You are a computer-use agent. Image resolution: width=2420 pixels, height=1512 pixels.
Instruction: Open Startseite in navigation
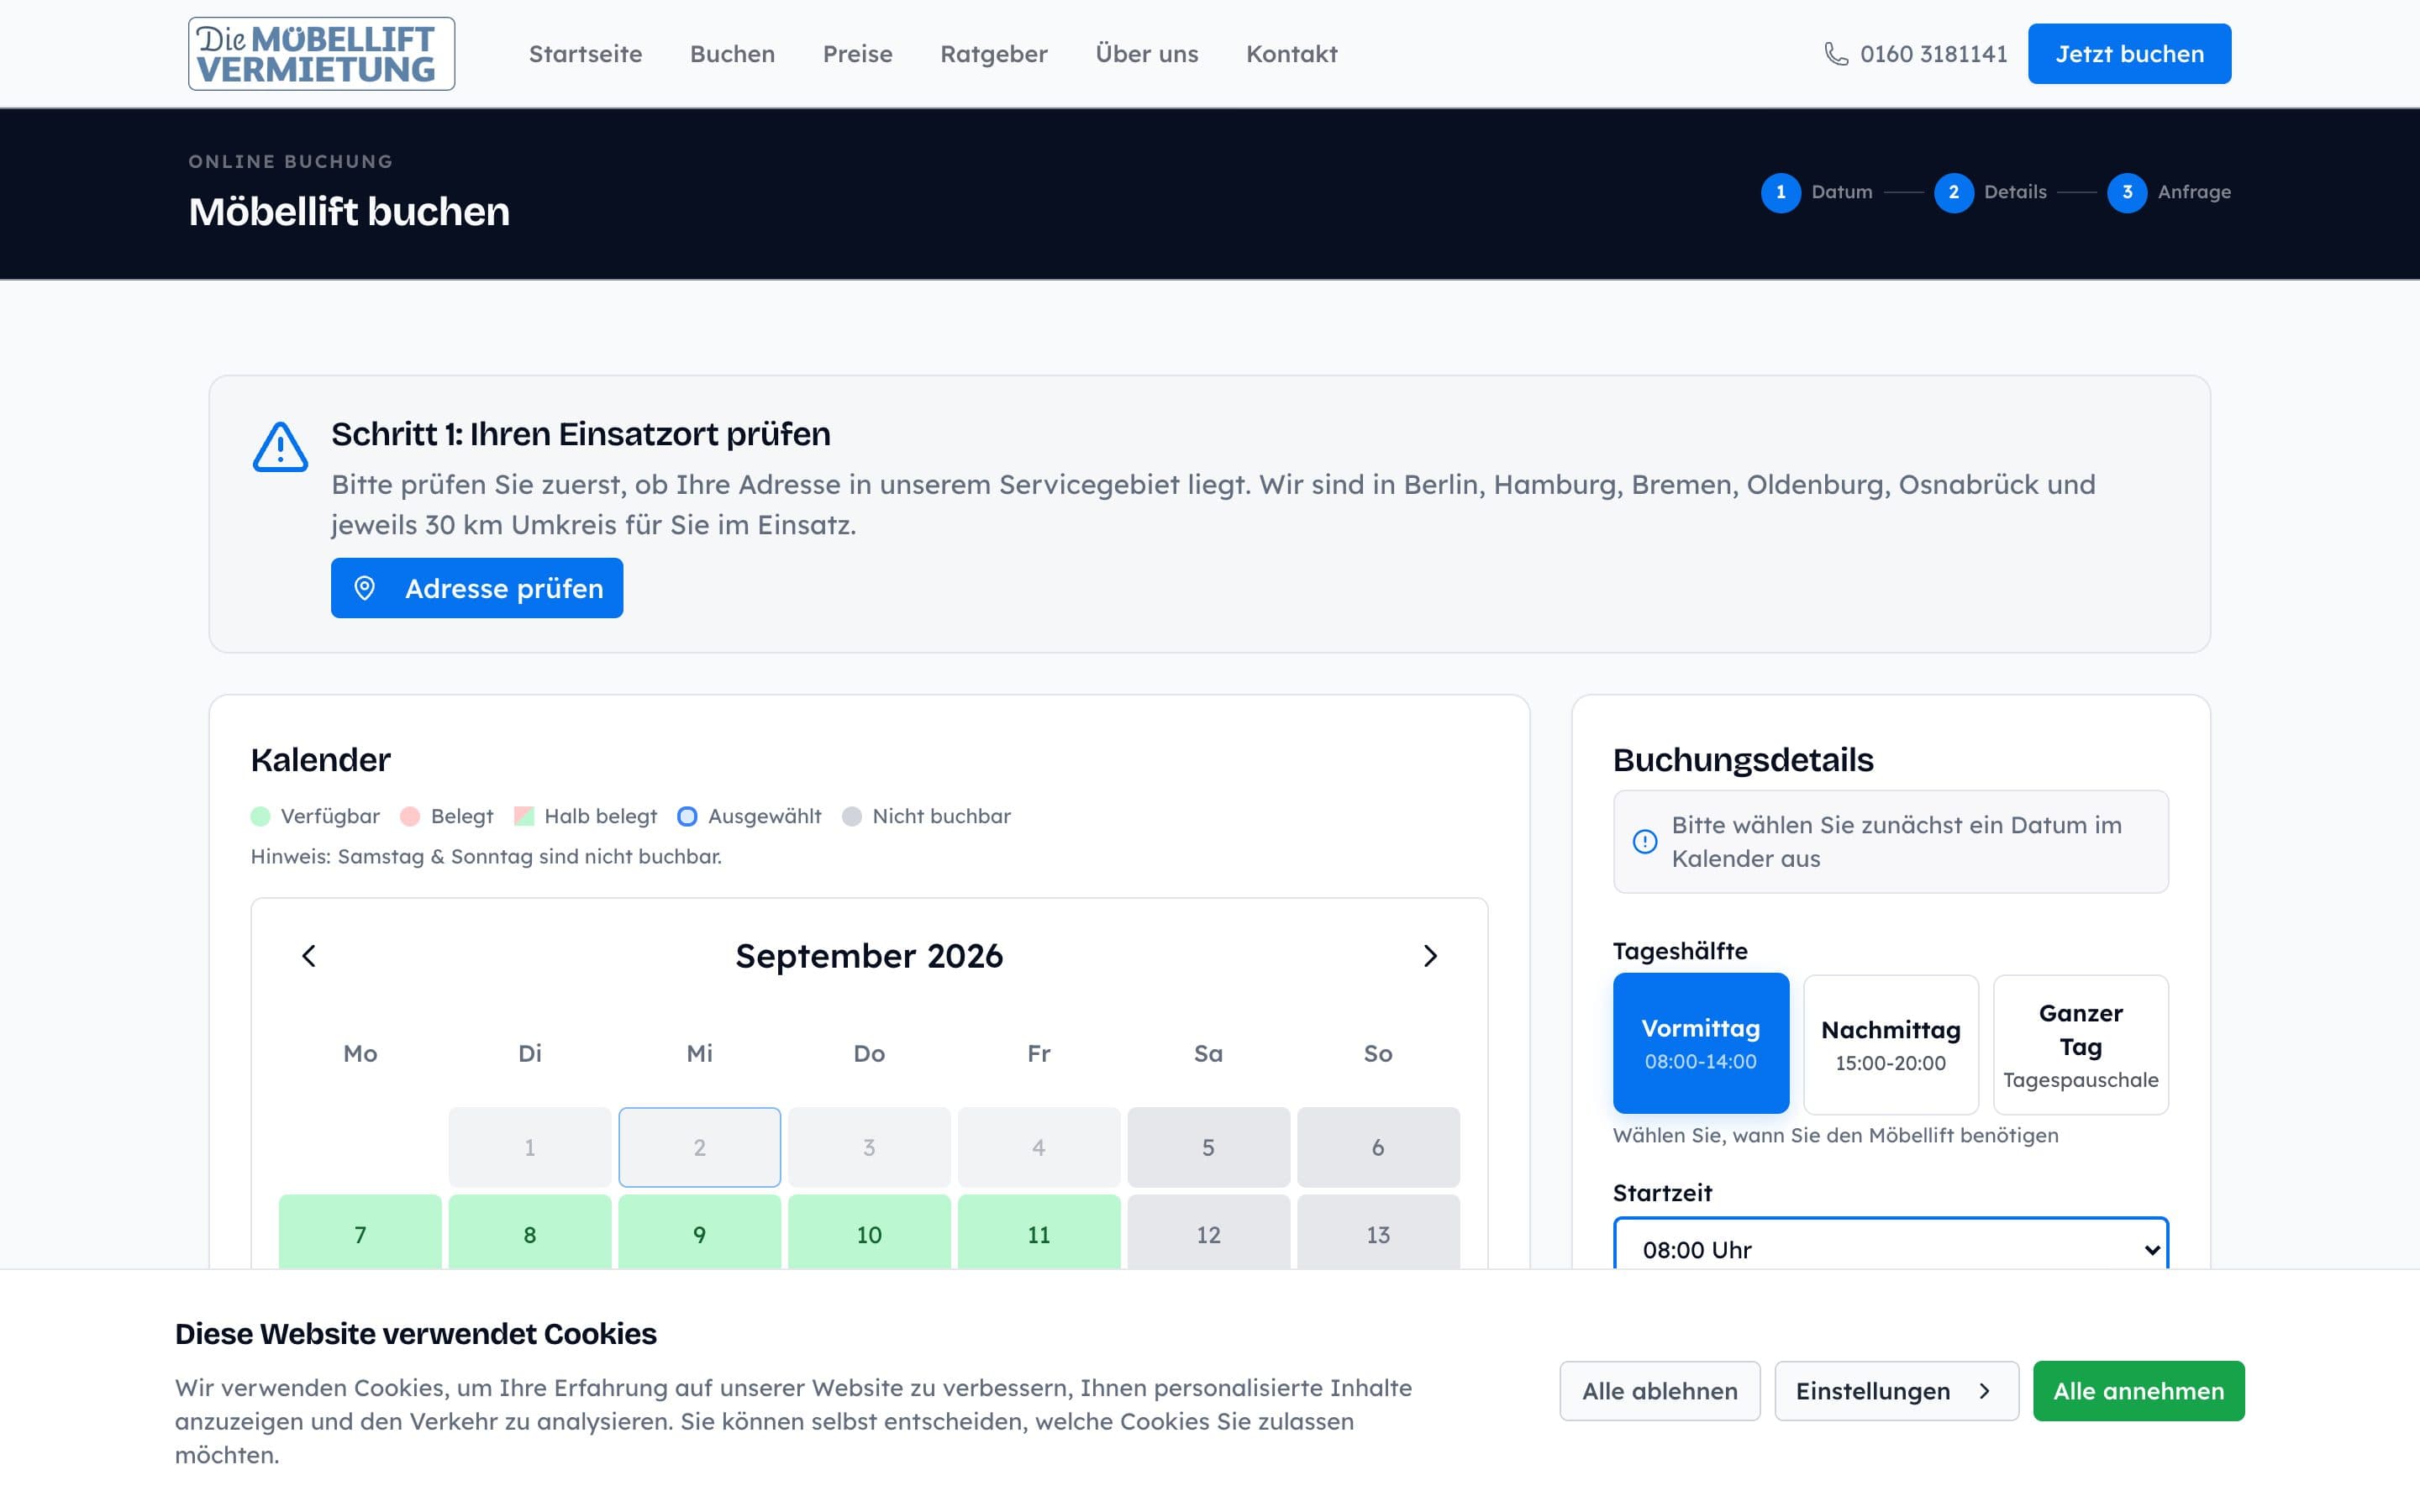click(x=585, y=54)
